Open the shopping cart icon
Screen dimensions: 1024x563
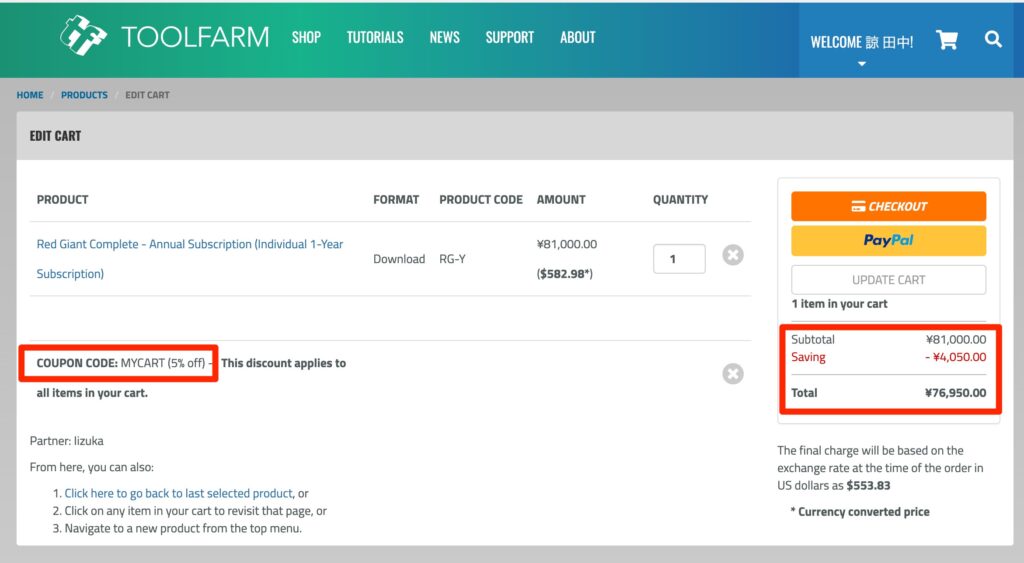tap(947, 40)
